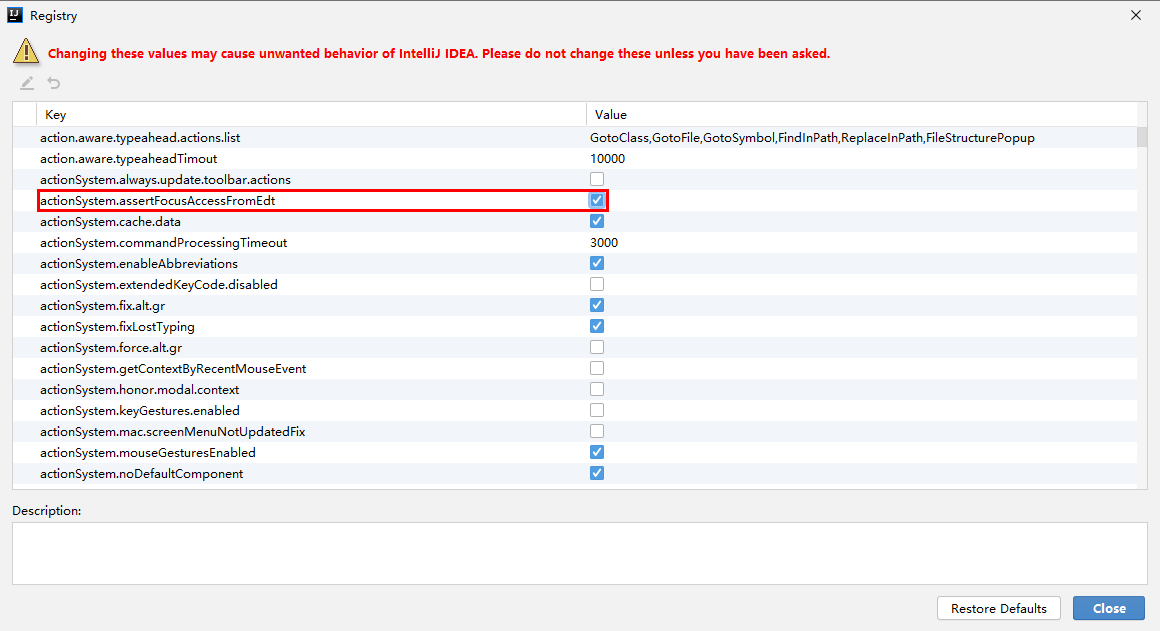Click the commandProcessingTimeout value 3000
1160x631 pixels.
coord(604,243)
